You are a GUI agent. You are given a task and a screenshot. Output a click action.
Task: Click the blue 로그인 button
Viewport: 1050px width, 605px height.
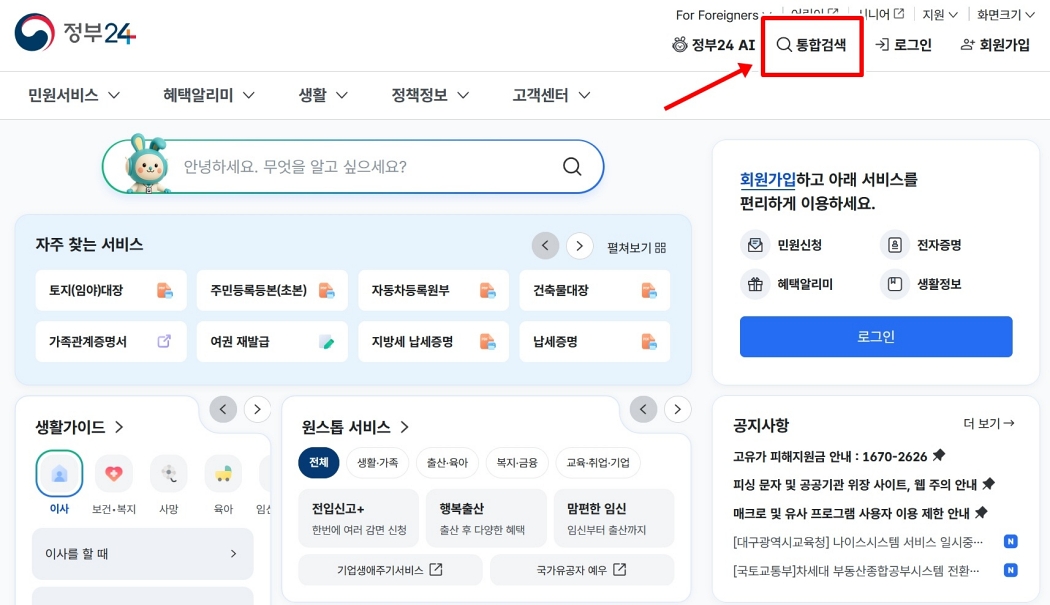pos(876,336)
